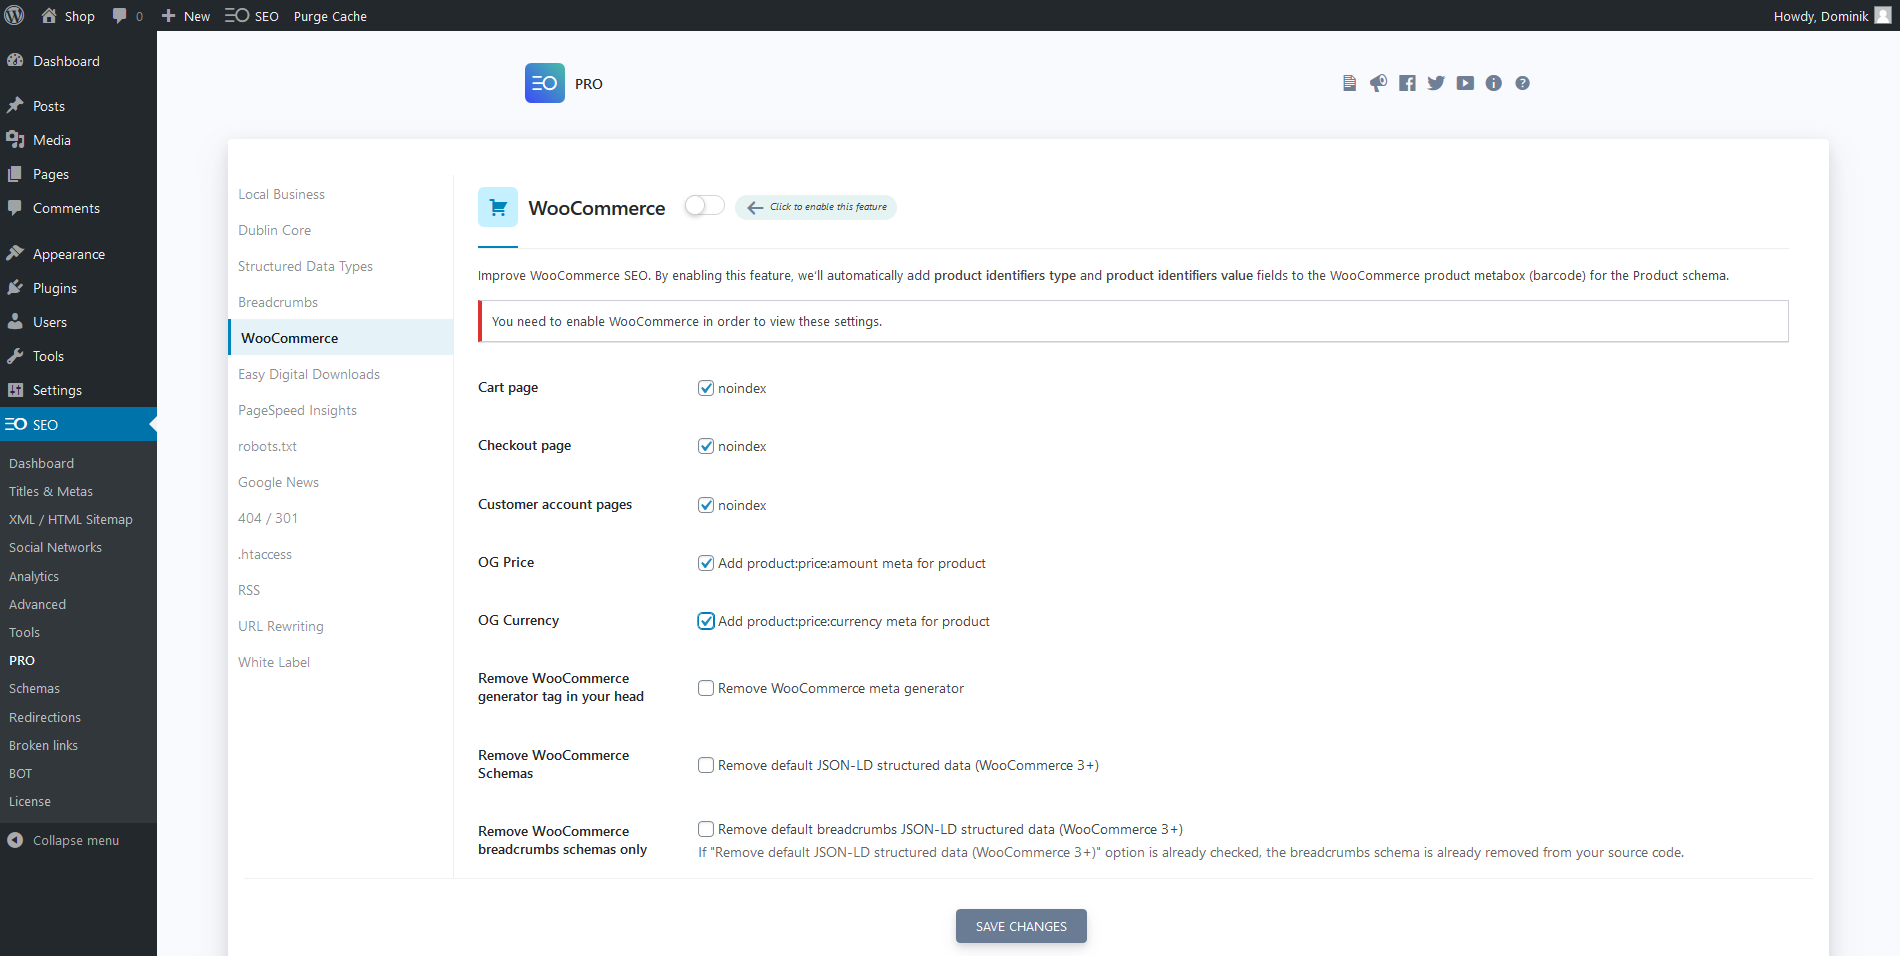Switch to URL Rewriting tab
This screenshot has height=956, width=1900.
(x=340, y=626)
